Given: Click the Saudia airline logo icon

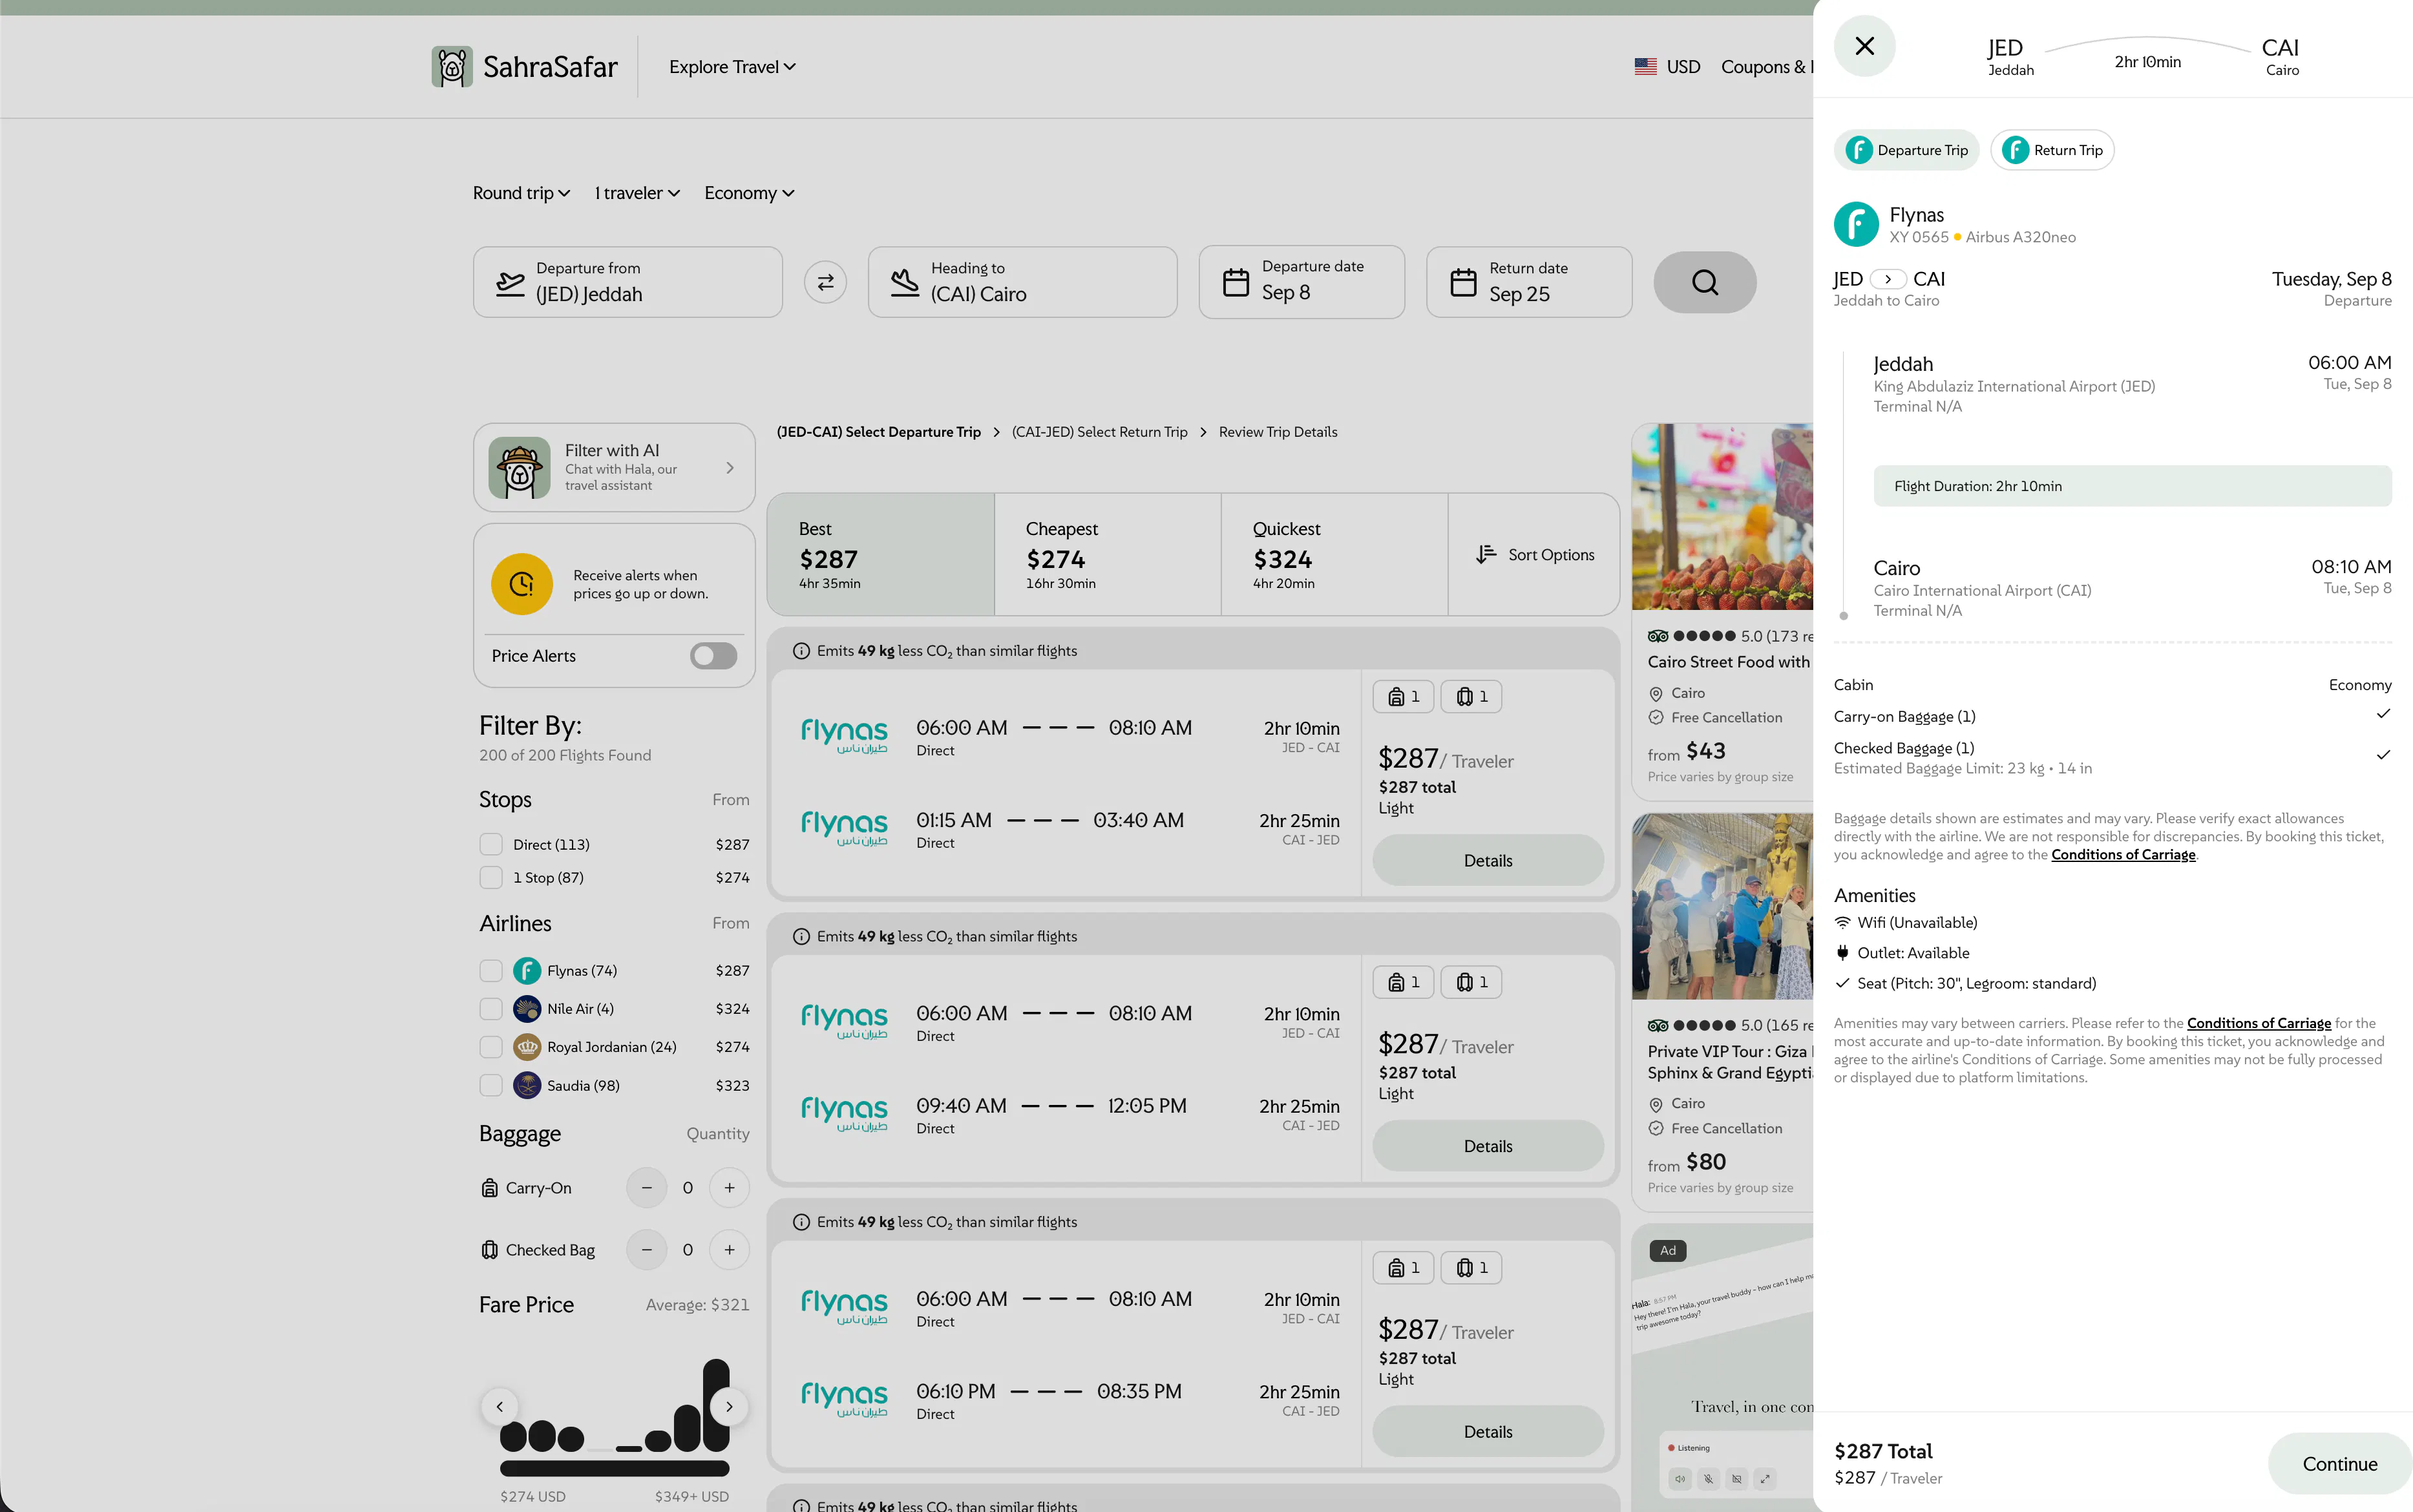Looking at the screenshot, I should [x=527, y=1085].
